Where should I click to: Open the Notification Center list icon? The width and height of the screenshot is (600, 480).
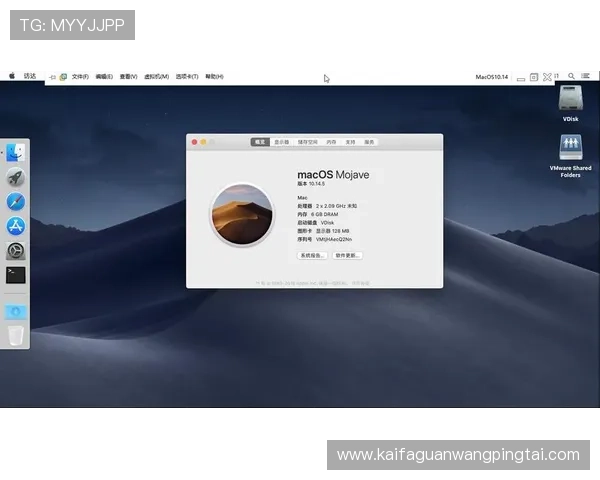(585, 76)
